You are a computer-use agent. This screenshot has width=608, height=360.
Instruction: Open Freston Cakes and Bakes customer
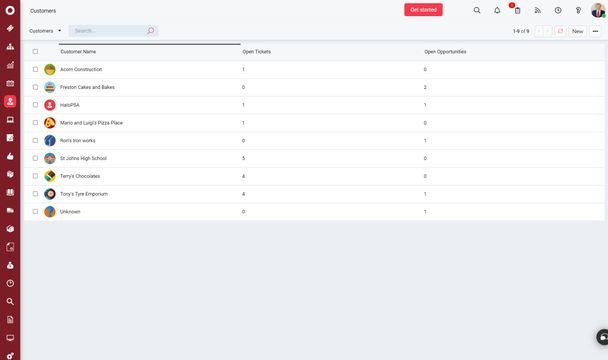pos(87,87)
